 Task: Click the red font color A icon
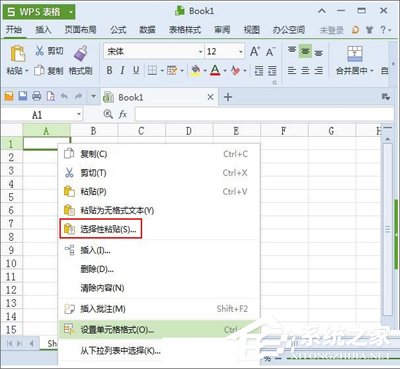pos(215,70)
